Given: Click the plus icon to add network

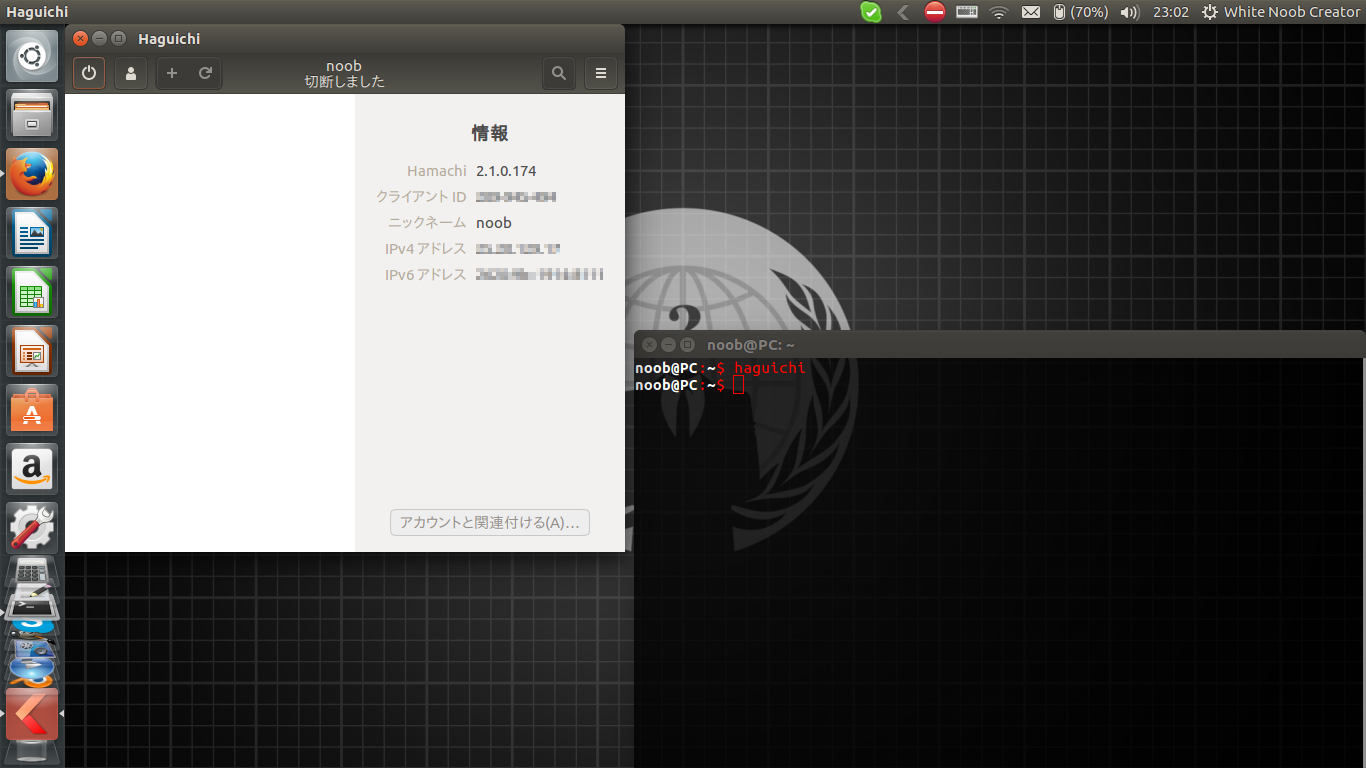Looking at the screenshot, I should 172,73.
